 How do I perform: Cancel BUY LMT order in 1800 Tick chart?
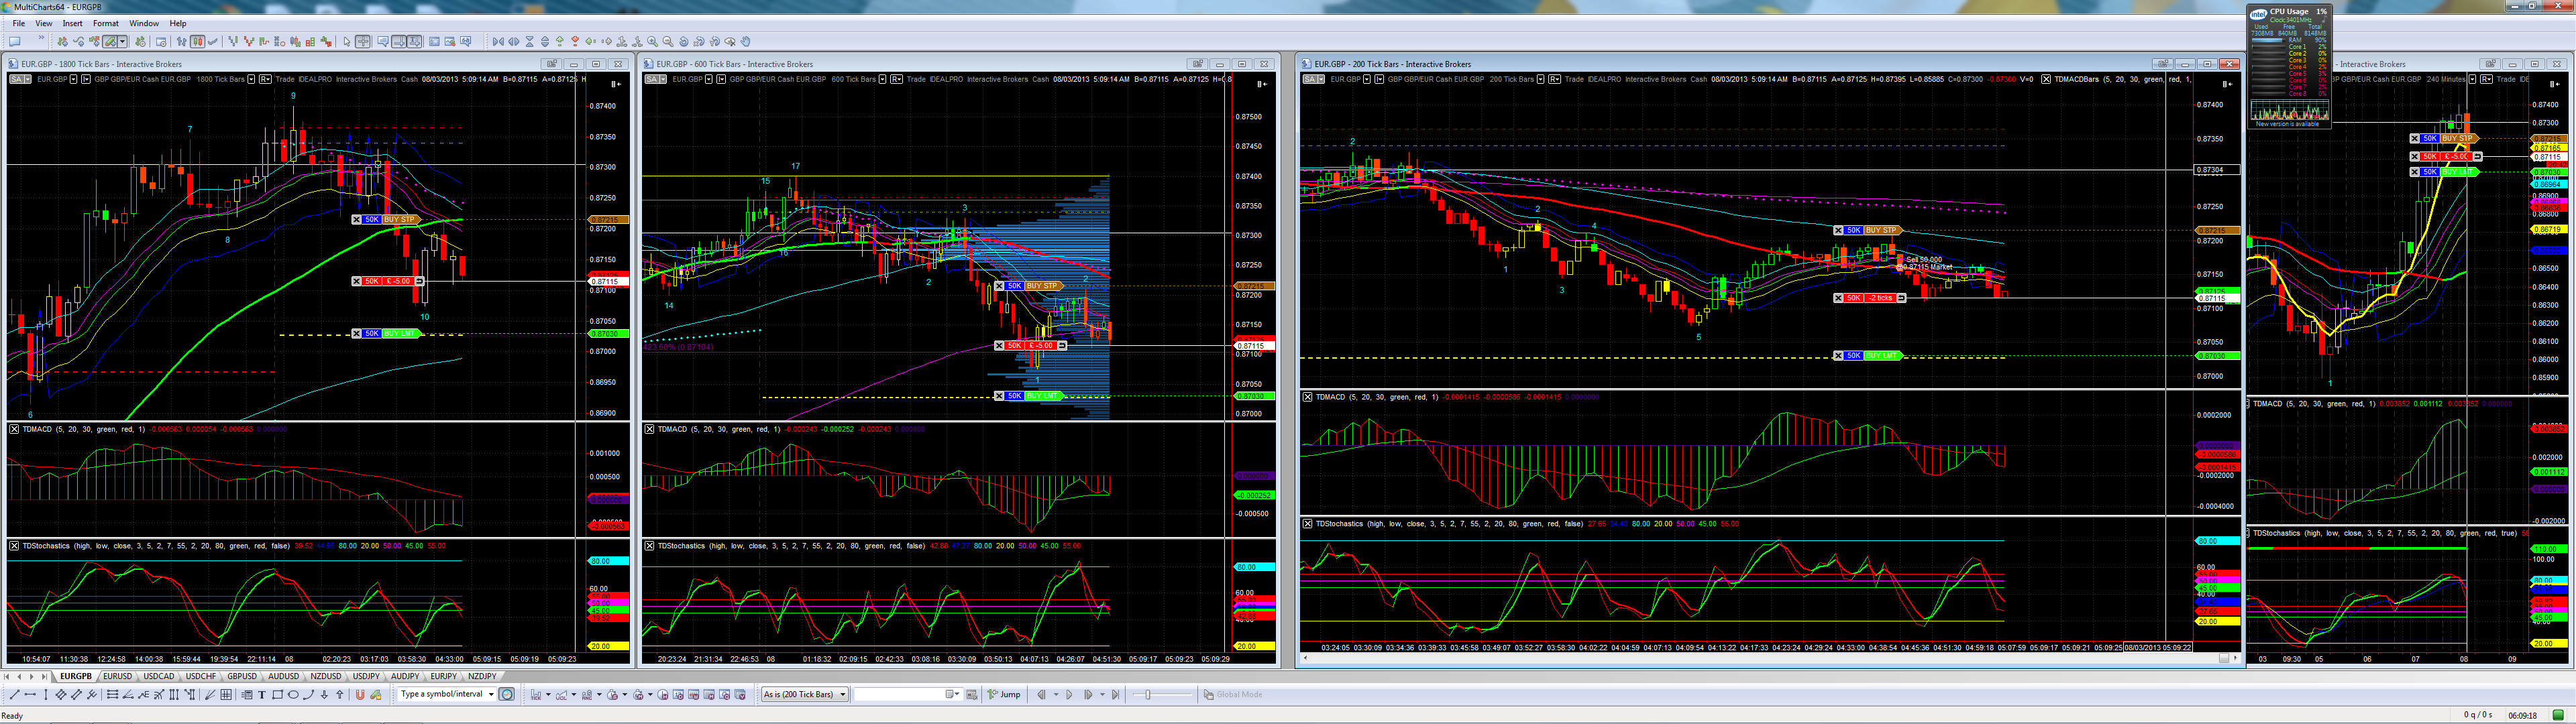(x=357, y=333)
